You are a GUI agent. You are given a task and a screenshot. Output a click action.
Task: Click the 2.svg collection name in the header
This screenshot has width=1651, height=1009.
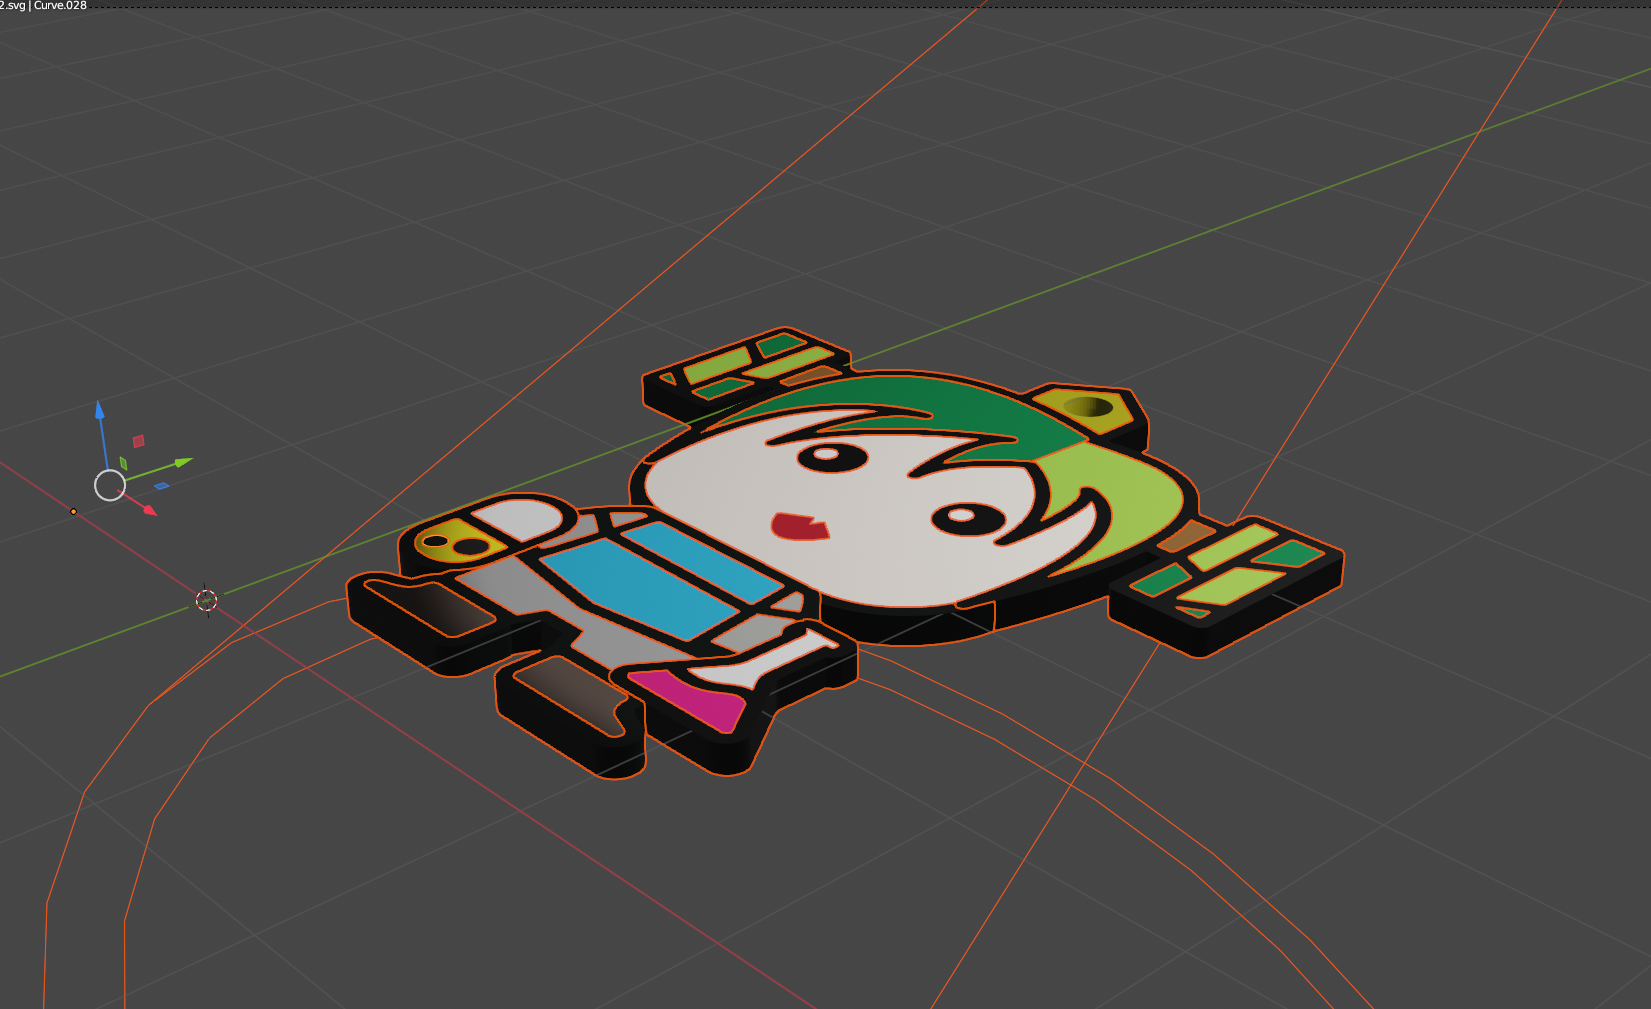point(12,6)
